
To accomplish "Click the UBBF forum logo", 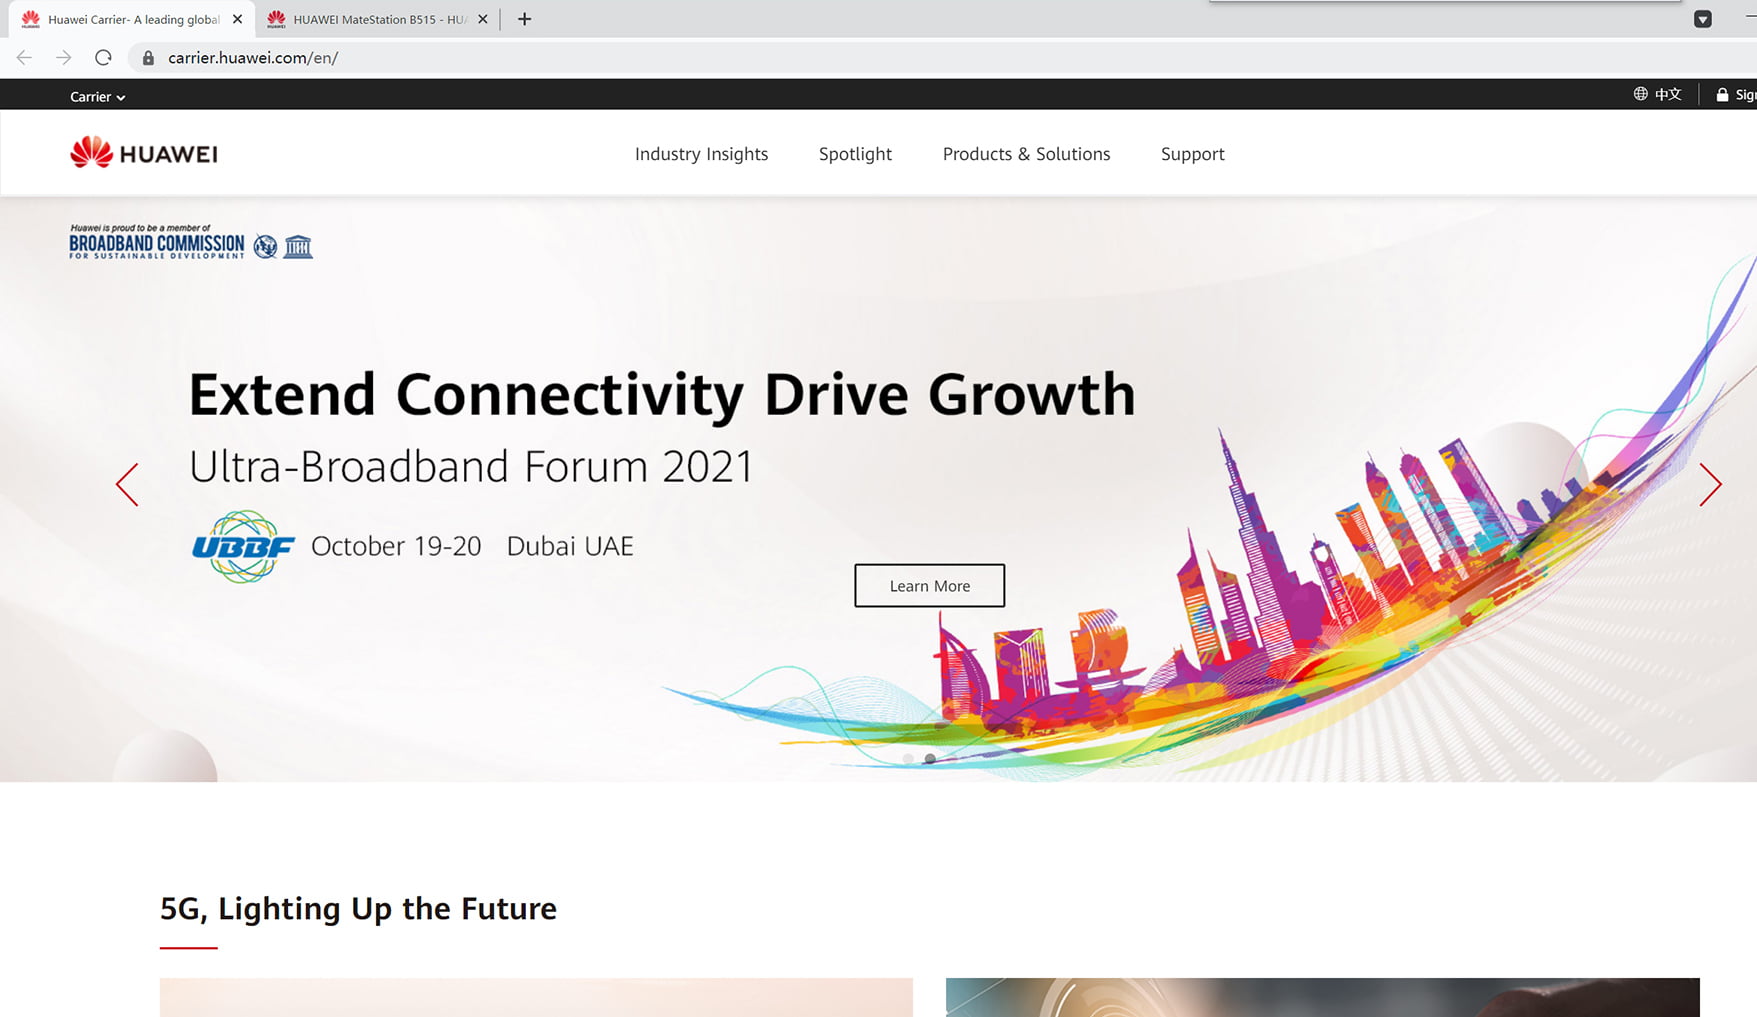I will (x=243, y=547).
